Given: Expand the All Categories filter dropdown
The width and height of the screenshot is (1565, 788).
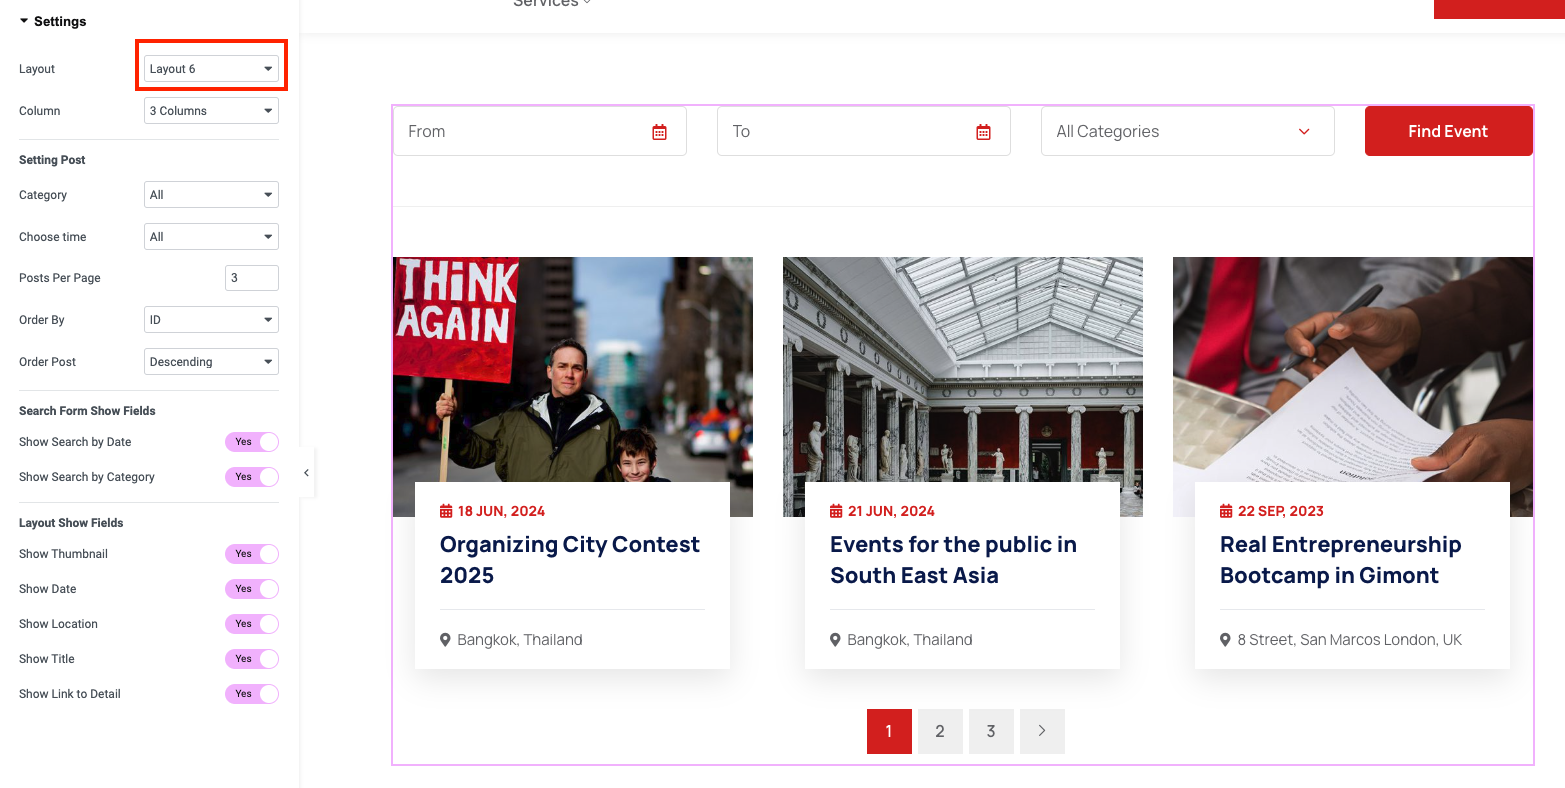Looking at the screenshot, I should tap(1187, 132).
